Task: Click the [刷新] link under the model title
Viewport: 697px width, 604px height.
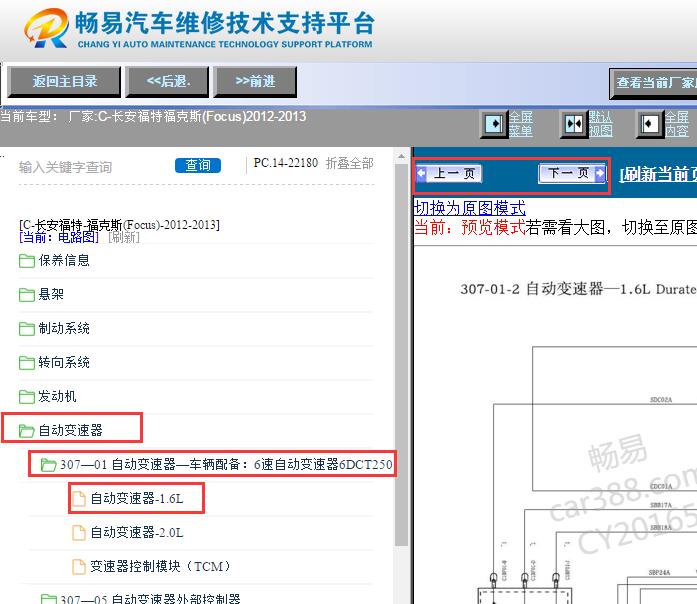Action: click(124, 237)
